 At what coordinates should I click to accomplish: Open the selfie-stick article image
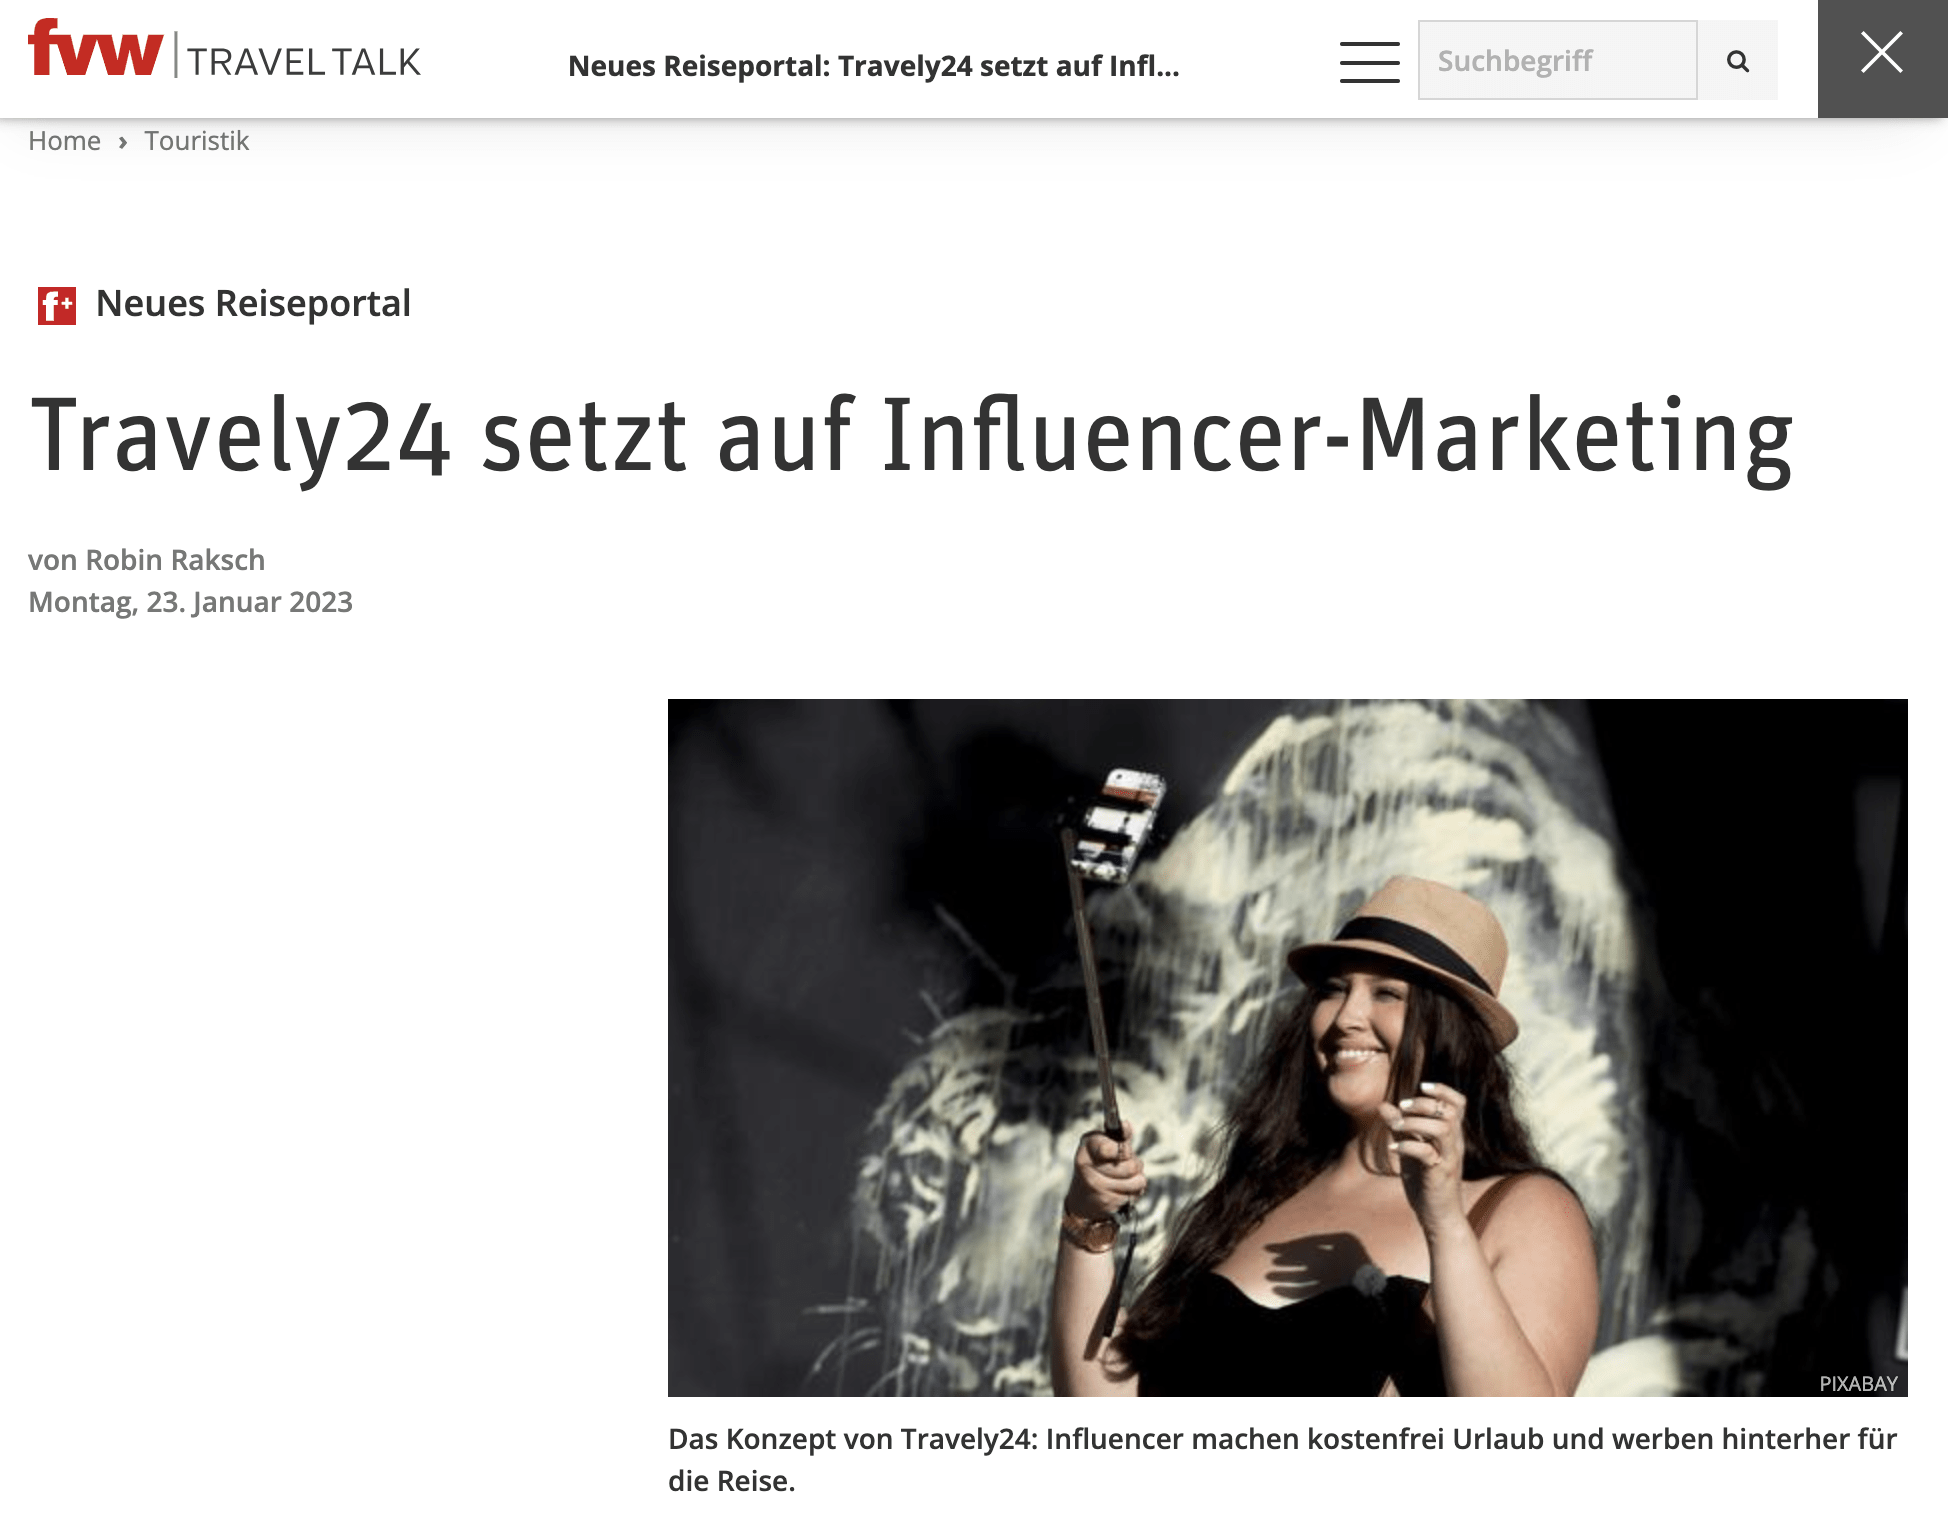pyautogui.click(x=1288, y=1047)
